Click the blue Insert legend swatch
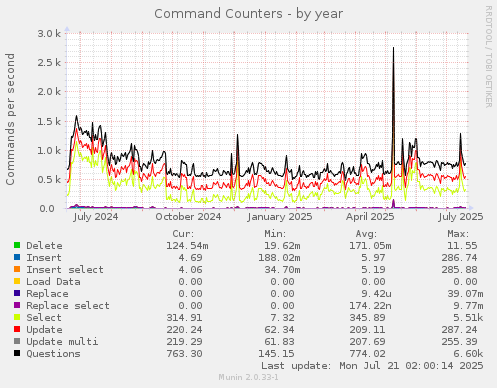This screenshot has height=388, width=497. 17,257
